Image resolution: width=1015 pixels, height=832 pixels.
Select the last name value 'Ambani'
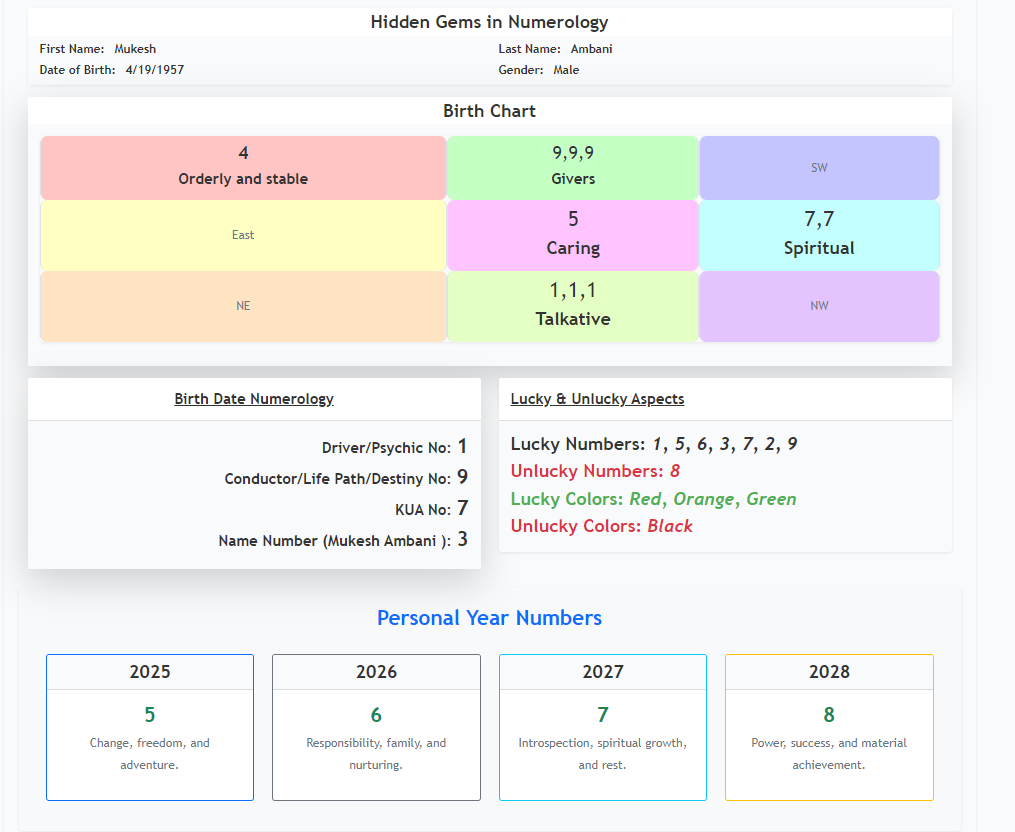pos(592,49)
